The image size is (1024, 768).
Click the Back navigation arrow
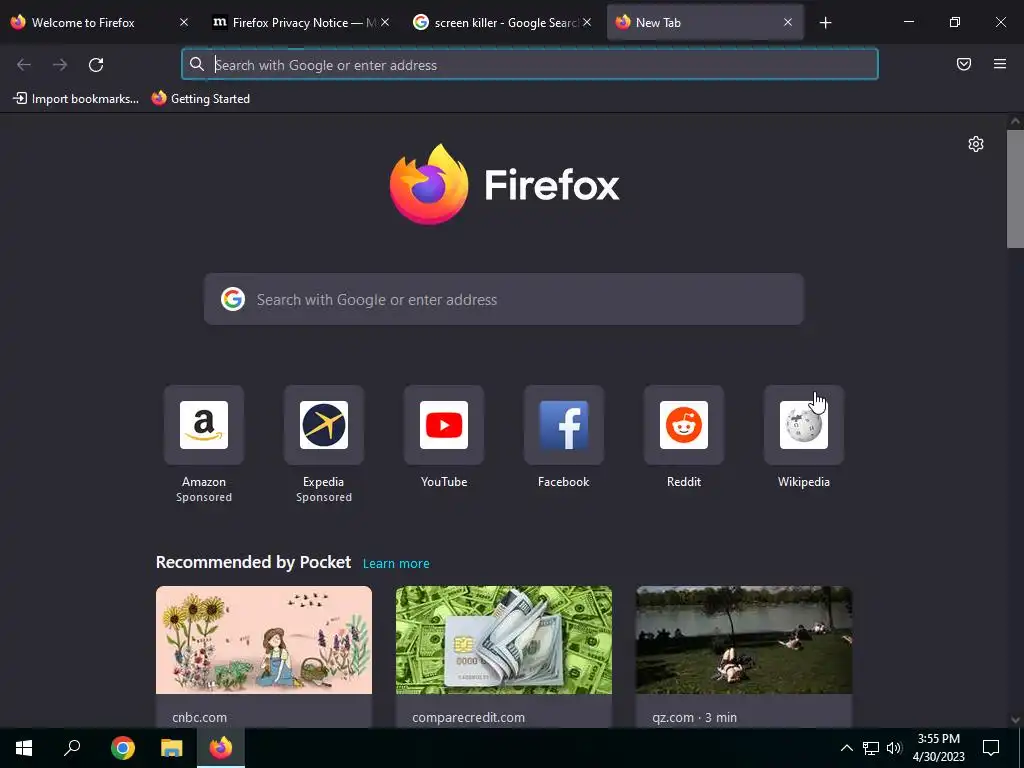pos(24,65)
